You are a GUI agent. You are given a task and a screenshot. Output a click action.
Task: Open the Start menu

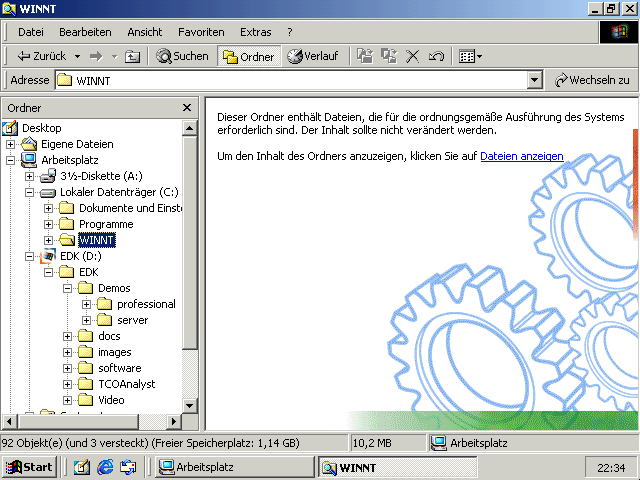coord(29,467)
